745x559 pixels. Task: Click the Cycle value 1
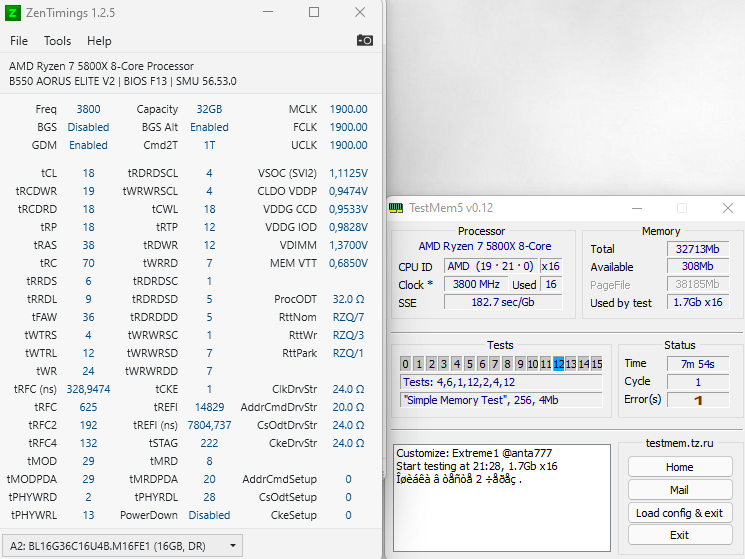pyautogui.click(x=697, y=382)
